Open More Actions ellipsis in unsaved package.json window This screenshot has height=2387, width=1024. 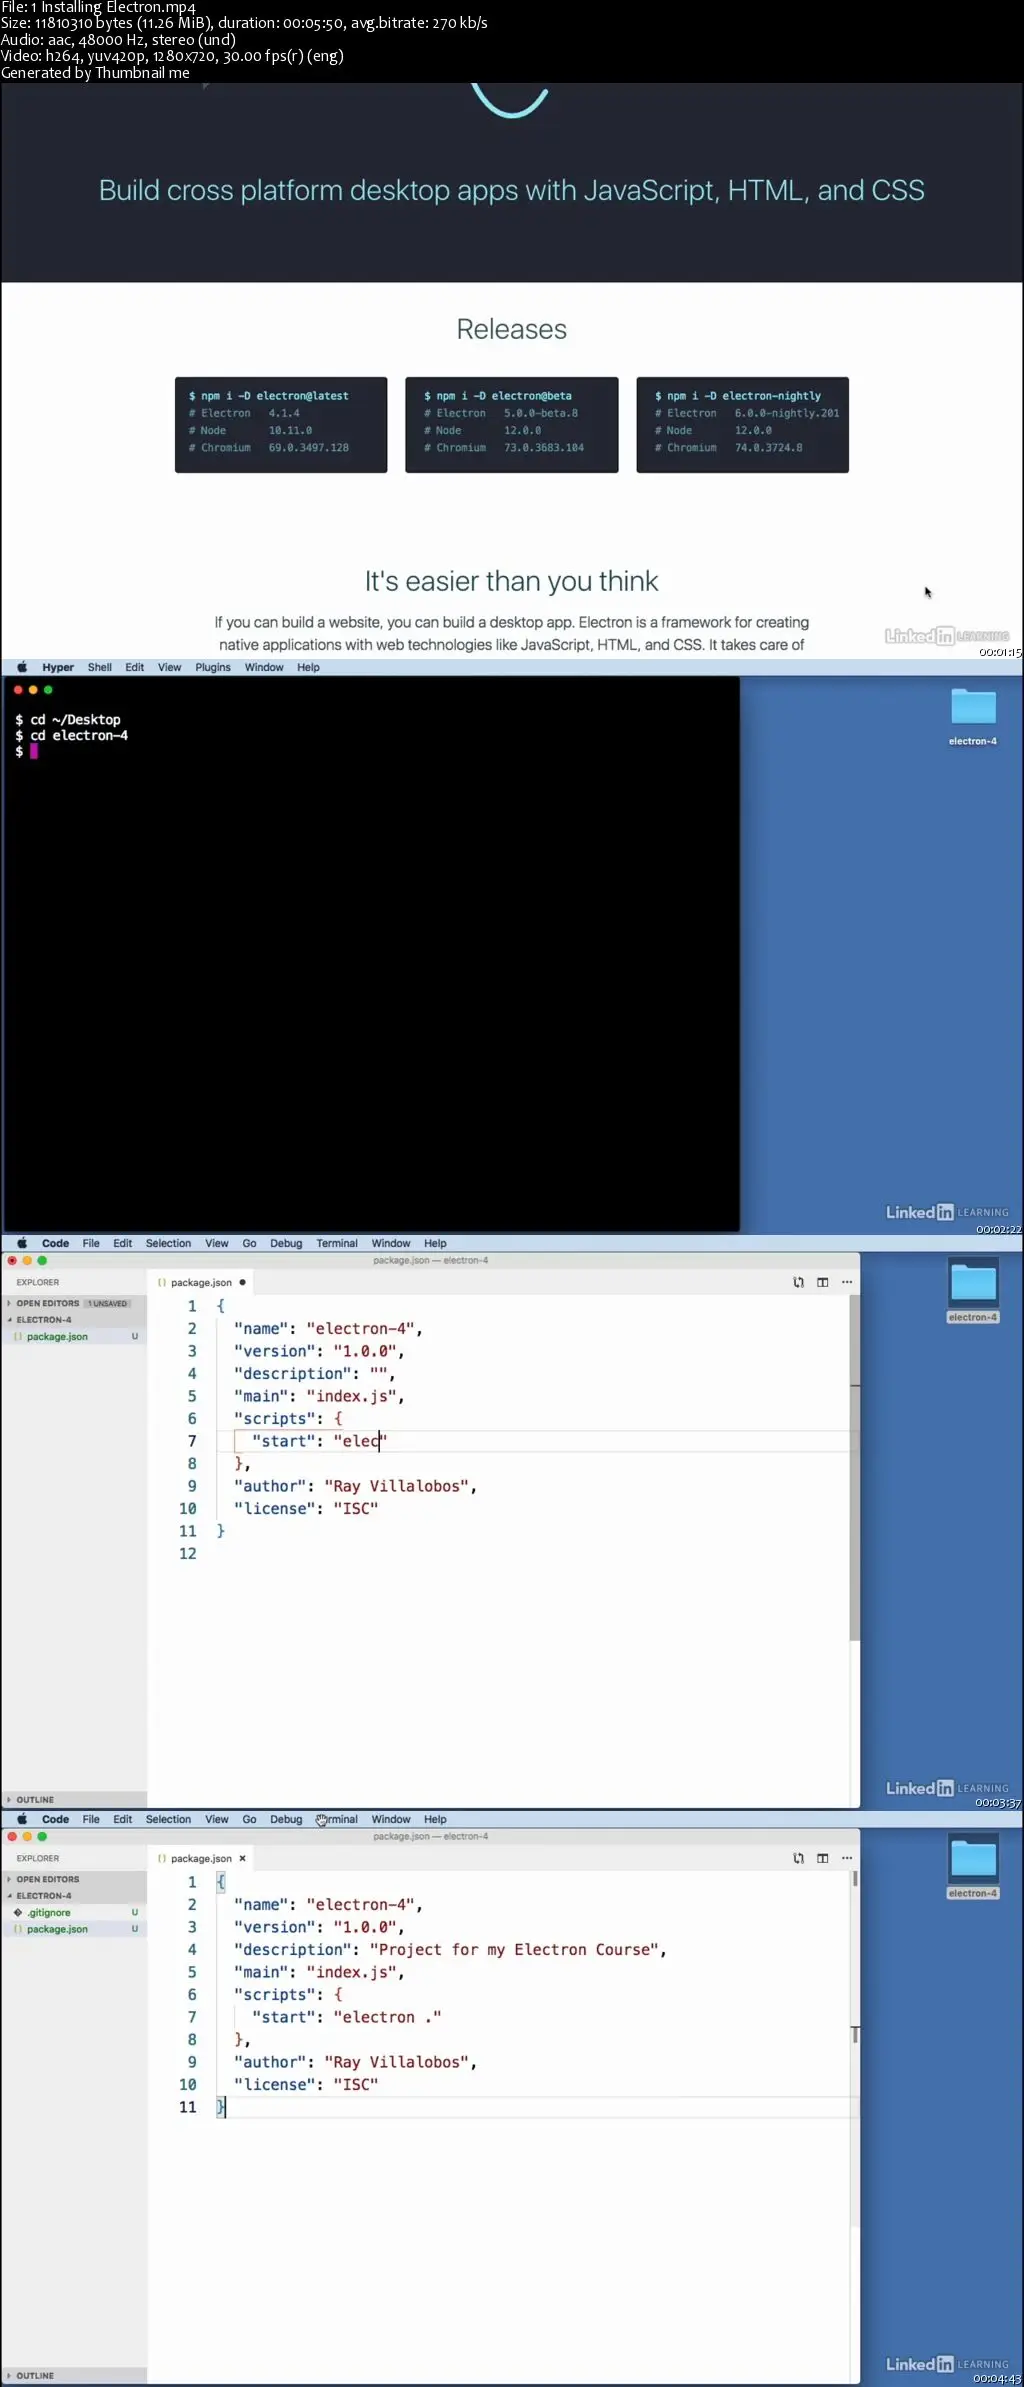847,1282
